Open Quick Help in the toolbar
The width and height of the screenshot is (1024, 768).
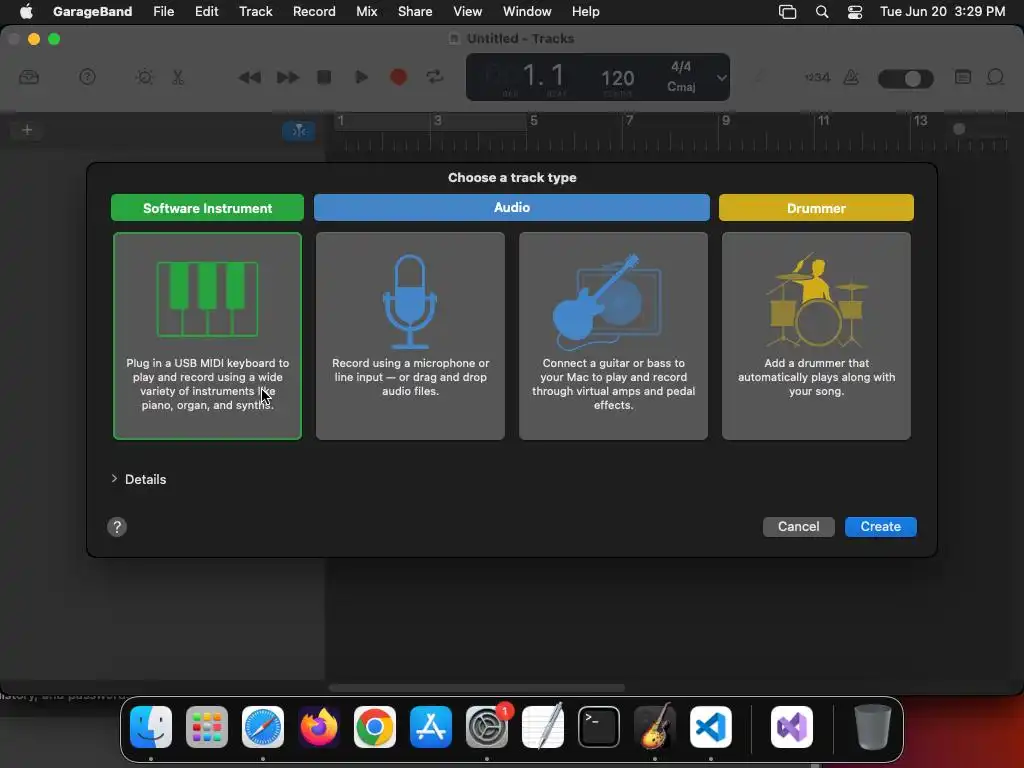click(x=88, y=77)
